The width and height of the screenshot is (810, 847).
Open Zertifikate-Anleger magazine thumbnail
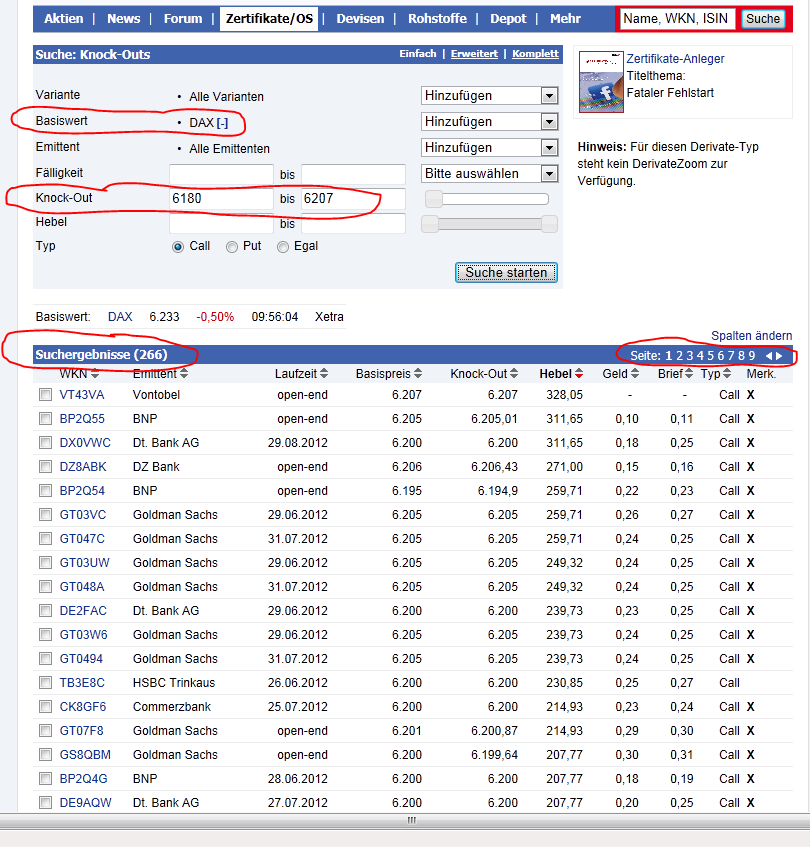(601, 82)
